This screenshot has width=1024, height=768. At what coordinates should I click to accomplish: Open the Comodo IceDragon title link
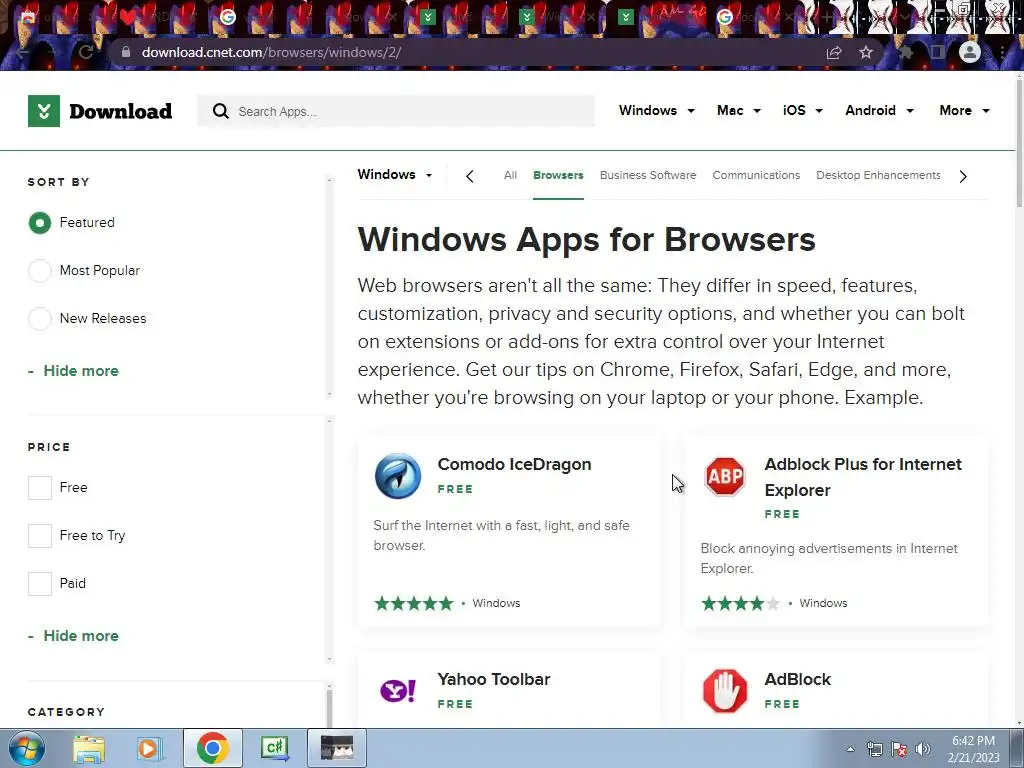[515, 464]
